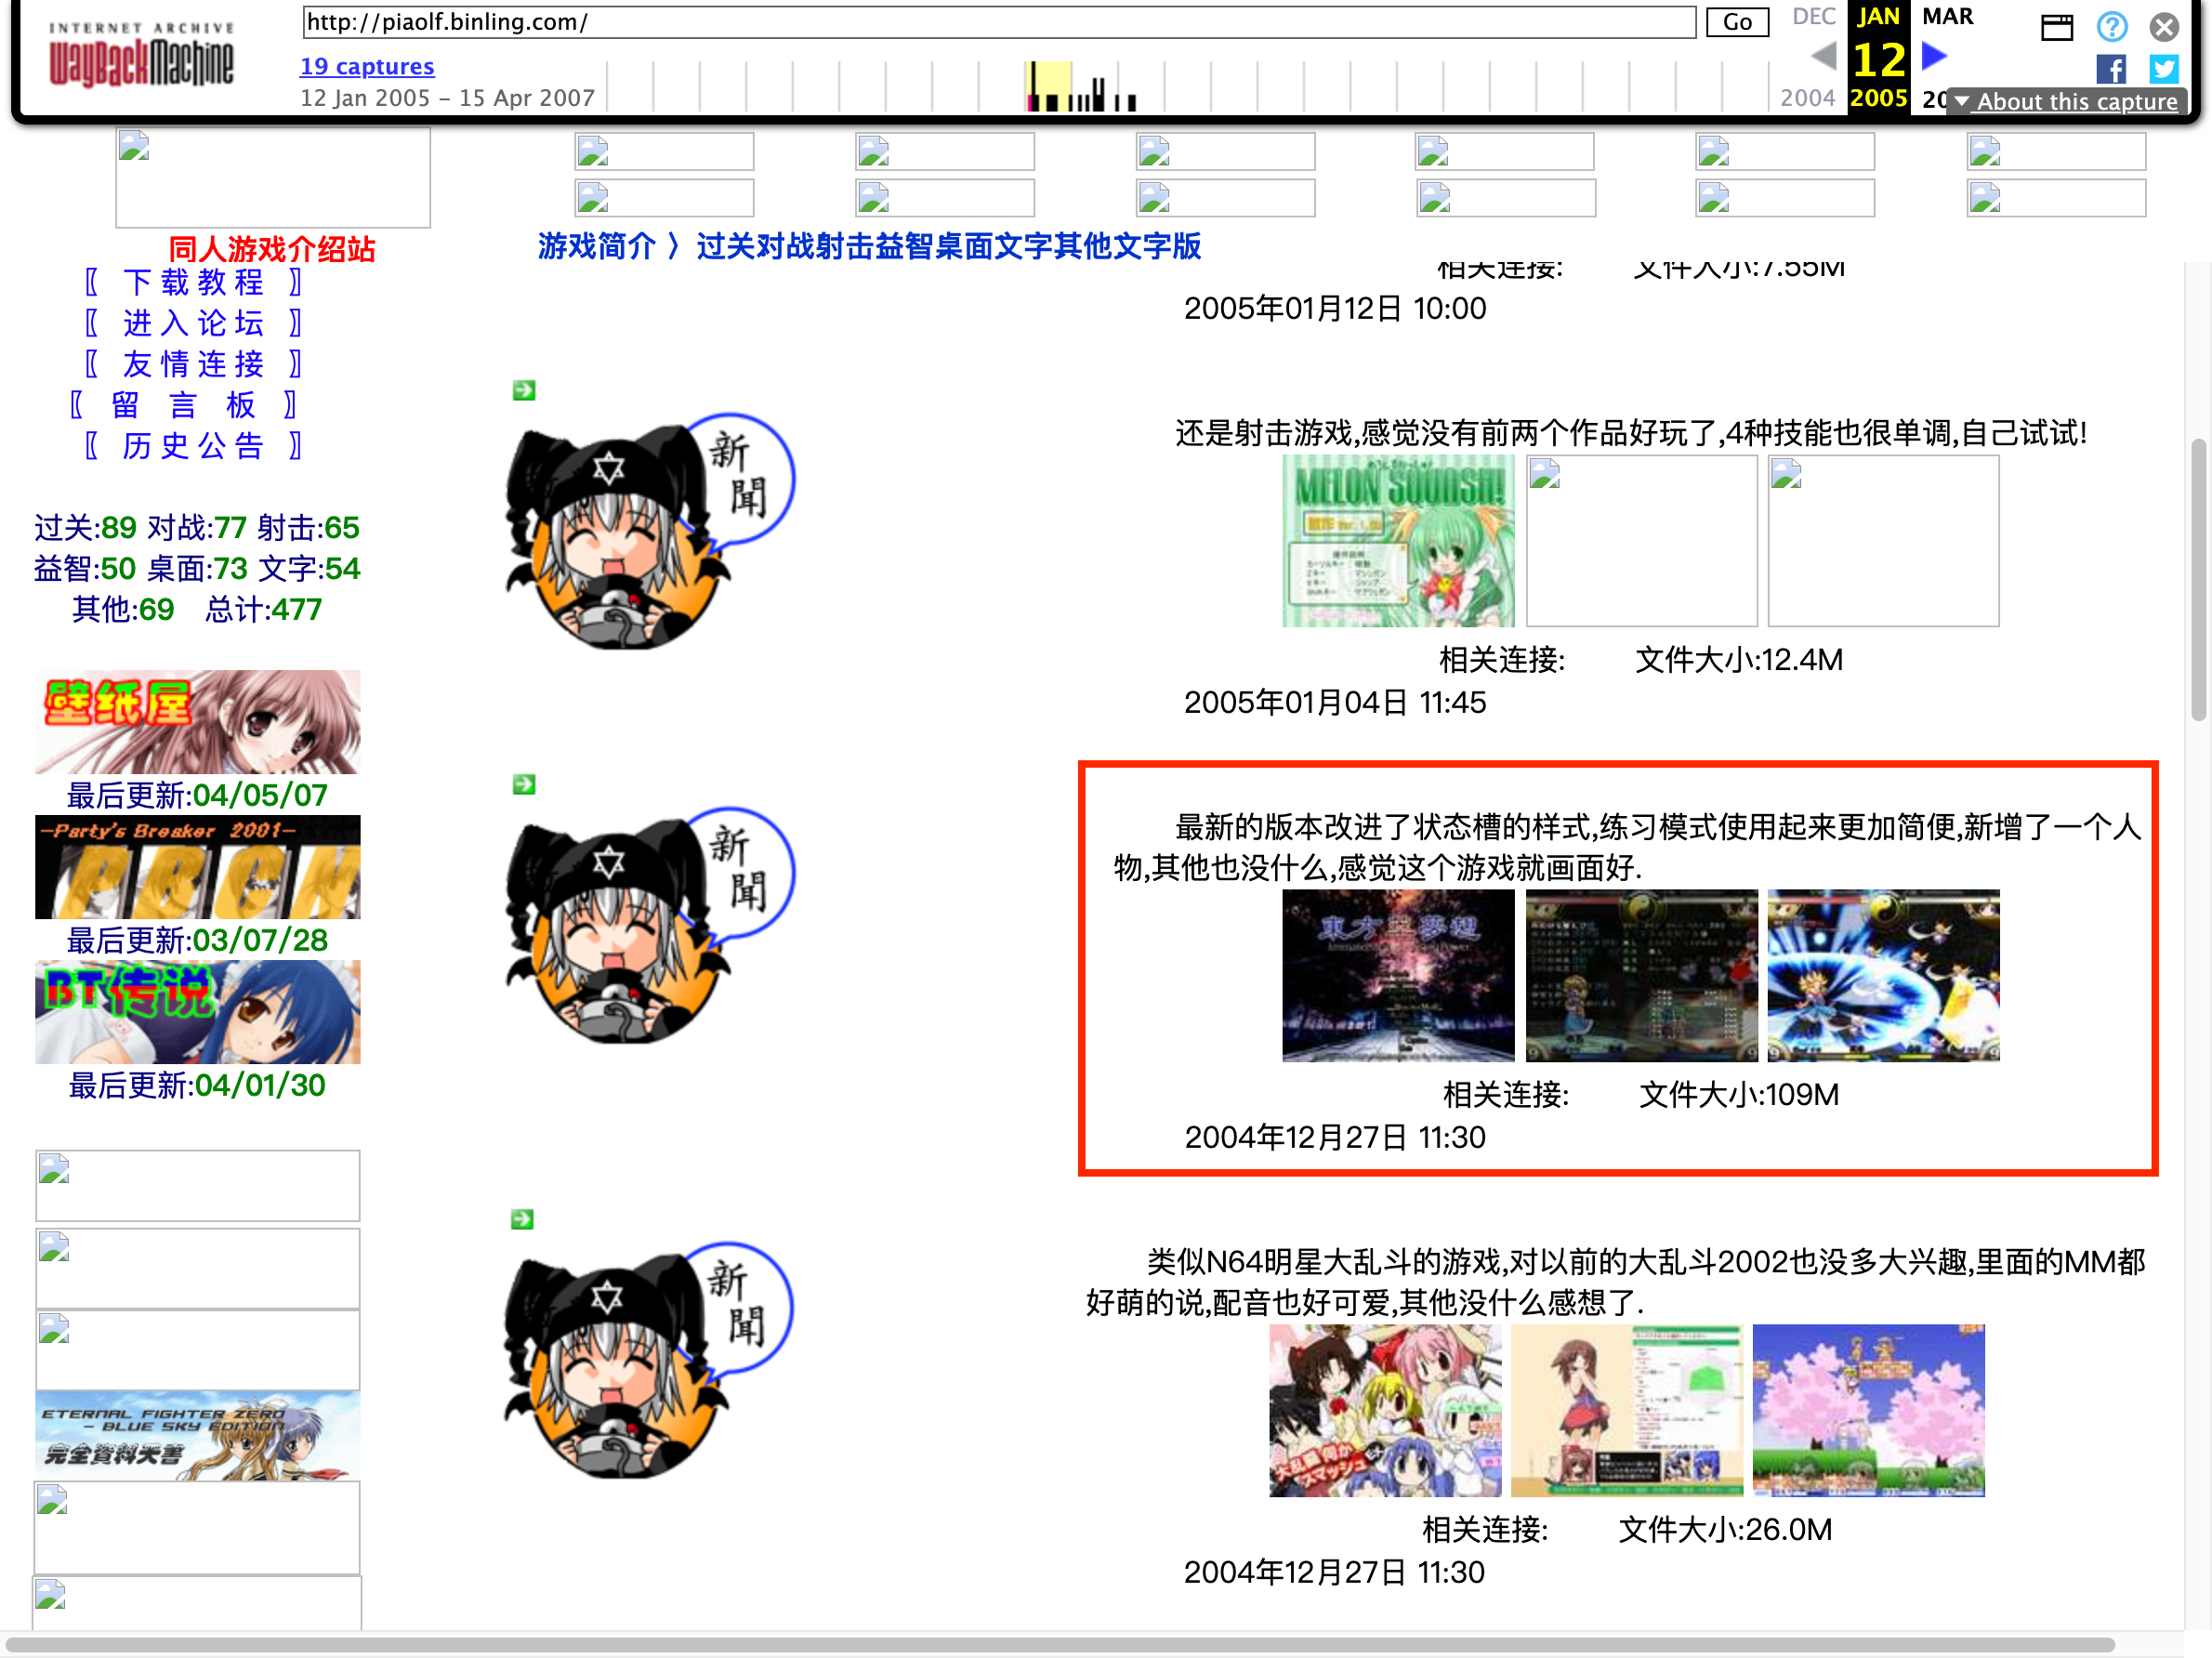Select 游戏简介 in the top menu
This screenshot has width=2212, height=1658.
(597, 246)
